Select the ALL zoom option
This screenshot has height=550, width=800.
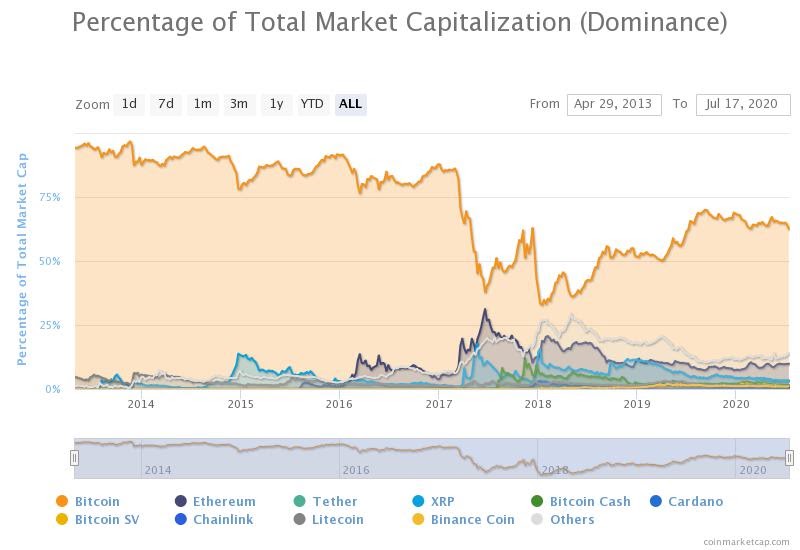pos(351,104)
